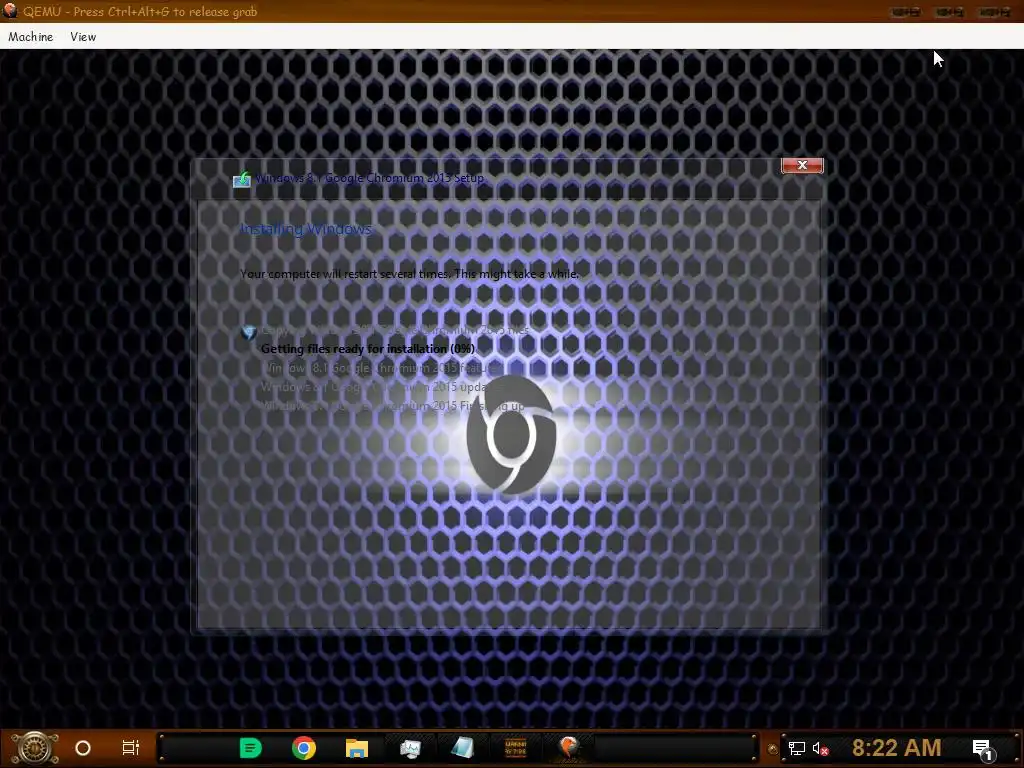Open the 8:22 AM clock
Image resolution: width=1024 pixels, height=768 pixels.
pos(897,748)
